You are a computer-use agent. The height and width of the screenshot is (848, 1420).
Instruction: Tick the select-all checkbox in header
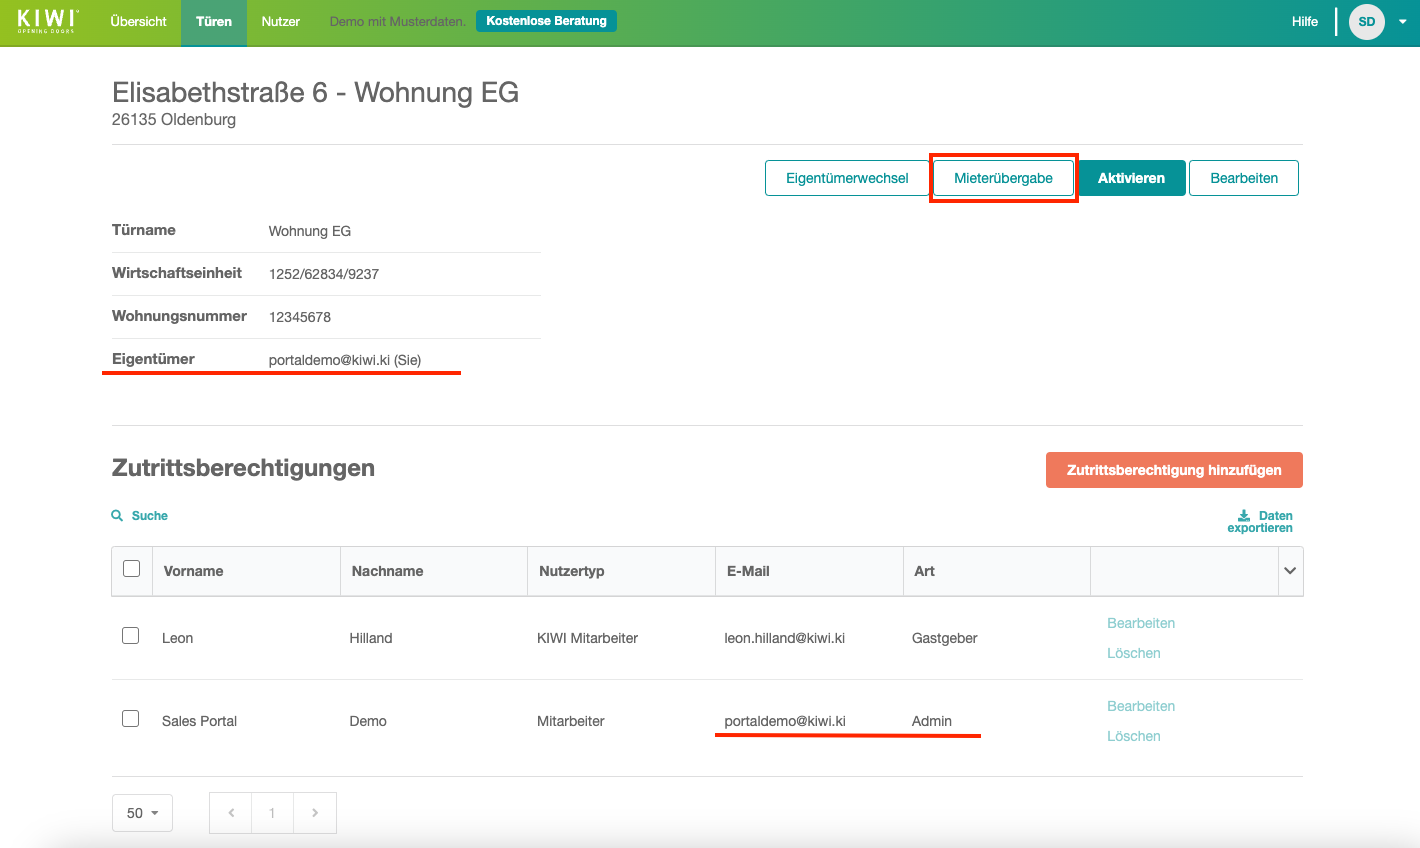click(131, 569)
